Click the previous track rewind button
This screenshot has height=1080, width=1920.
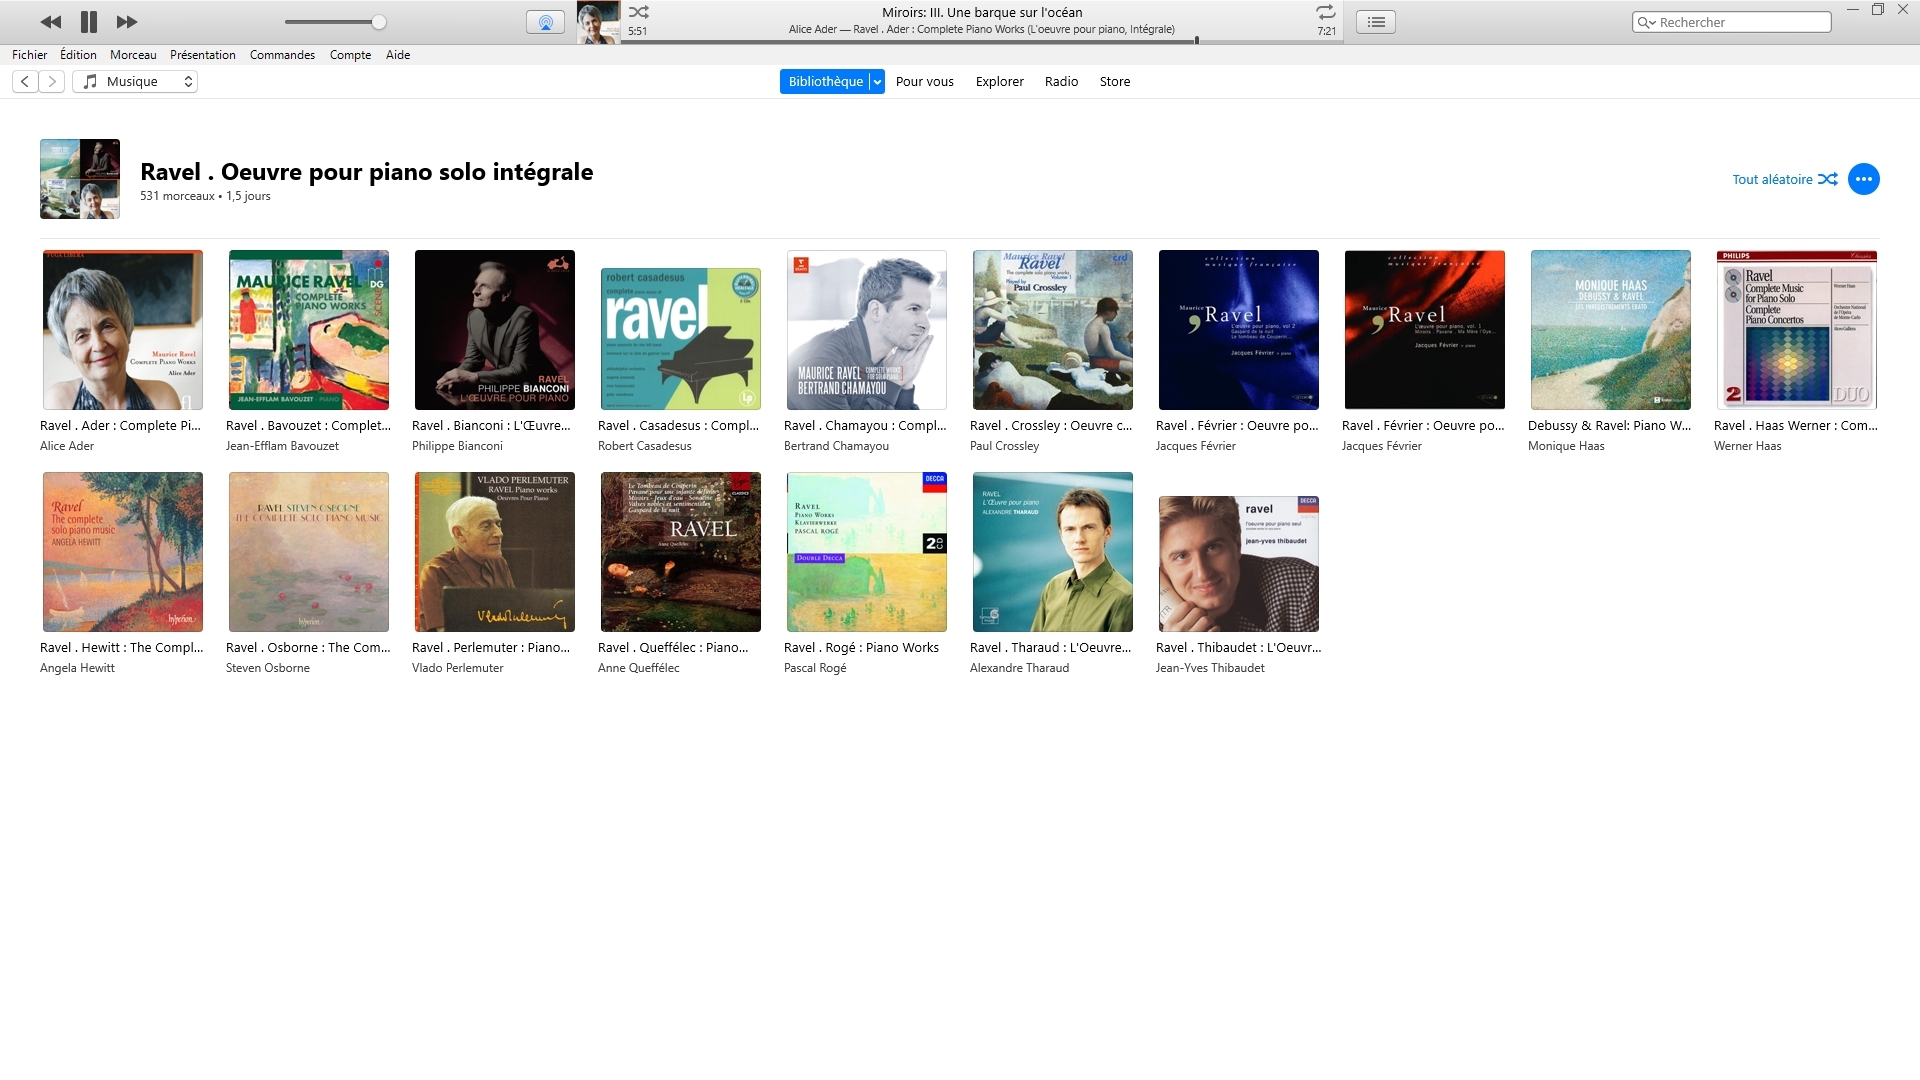pyautogui.click(x=51, y=22)
